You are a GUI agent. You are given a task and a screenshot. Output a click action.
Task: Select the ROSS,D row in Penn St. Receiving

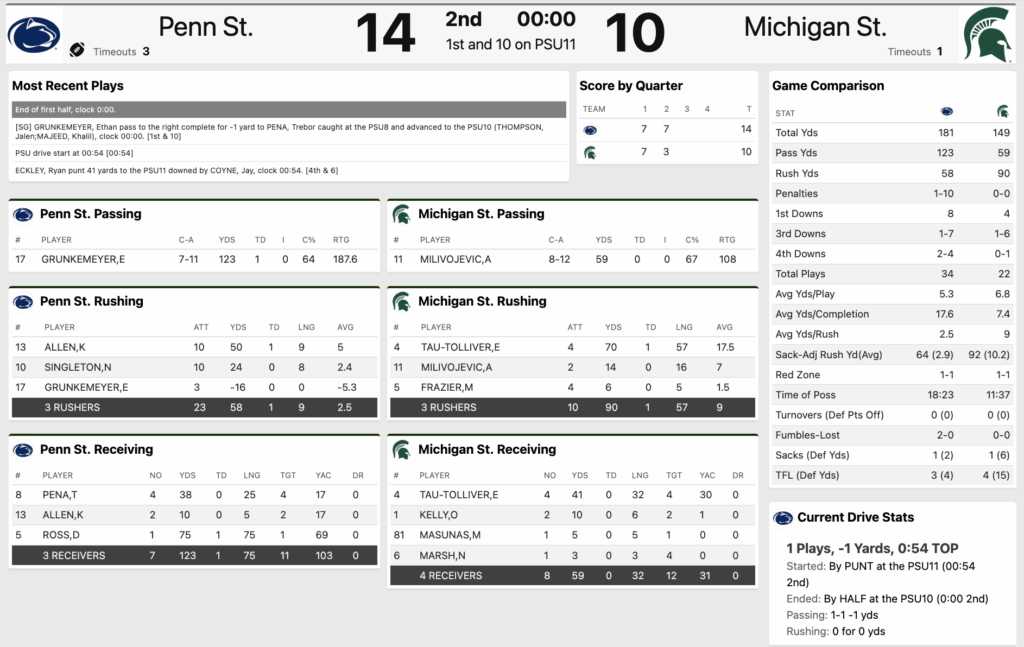[x=194, y=535]
